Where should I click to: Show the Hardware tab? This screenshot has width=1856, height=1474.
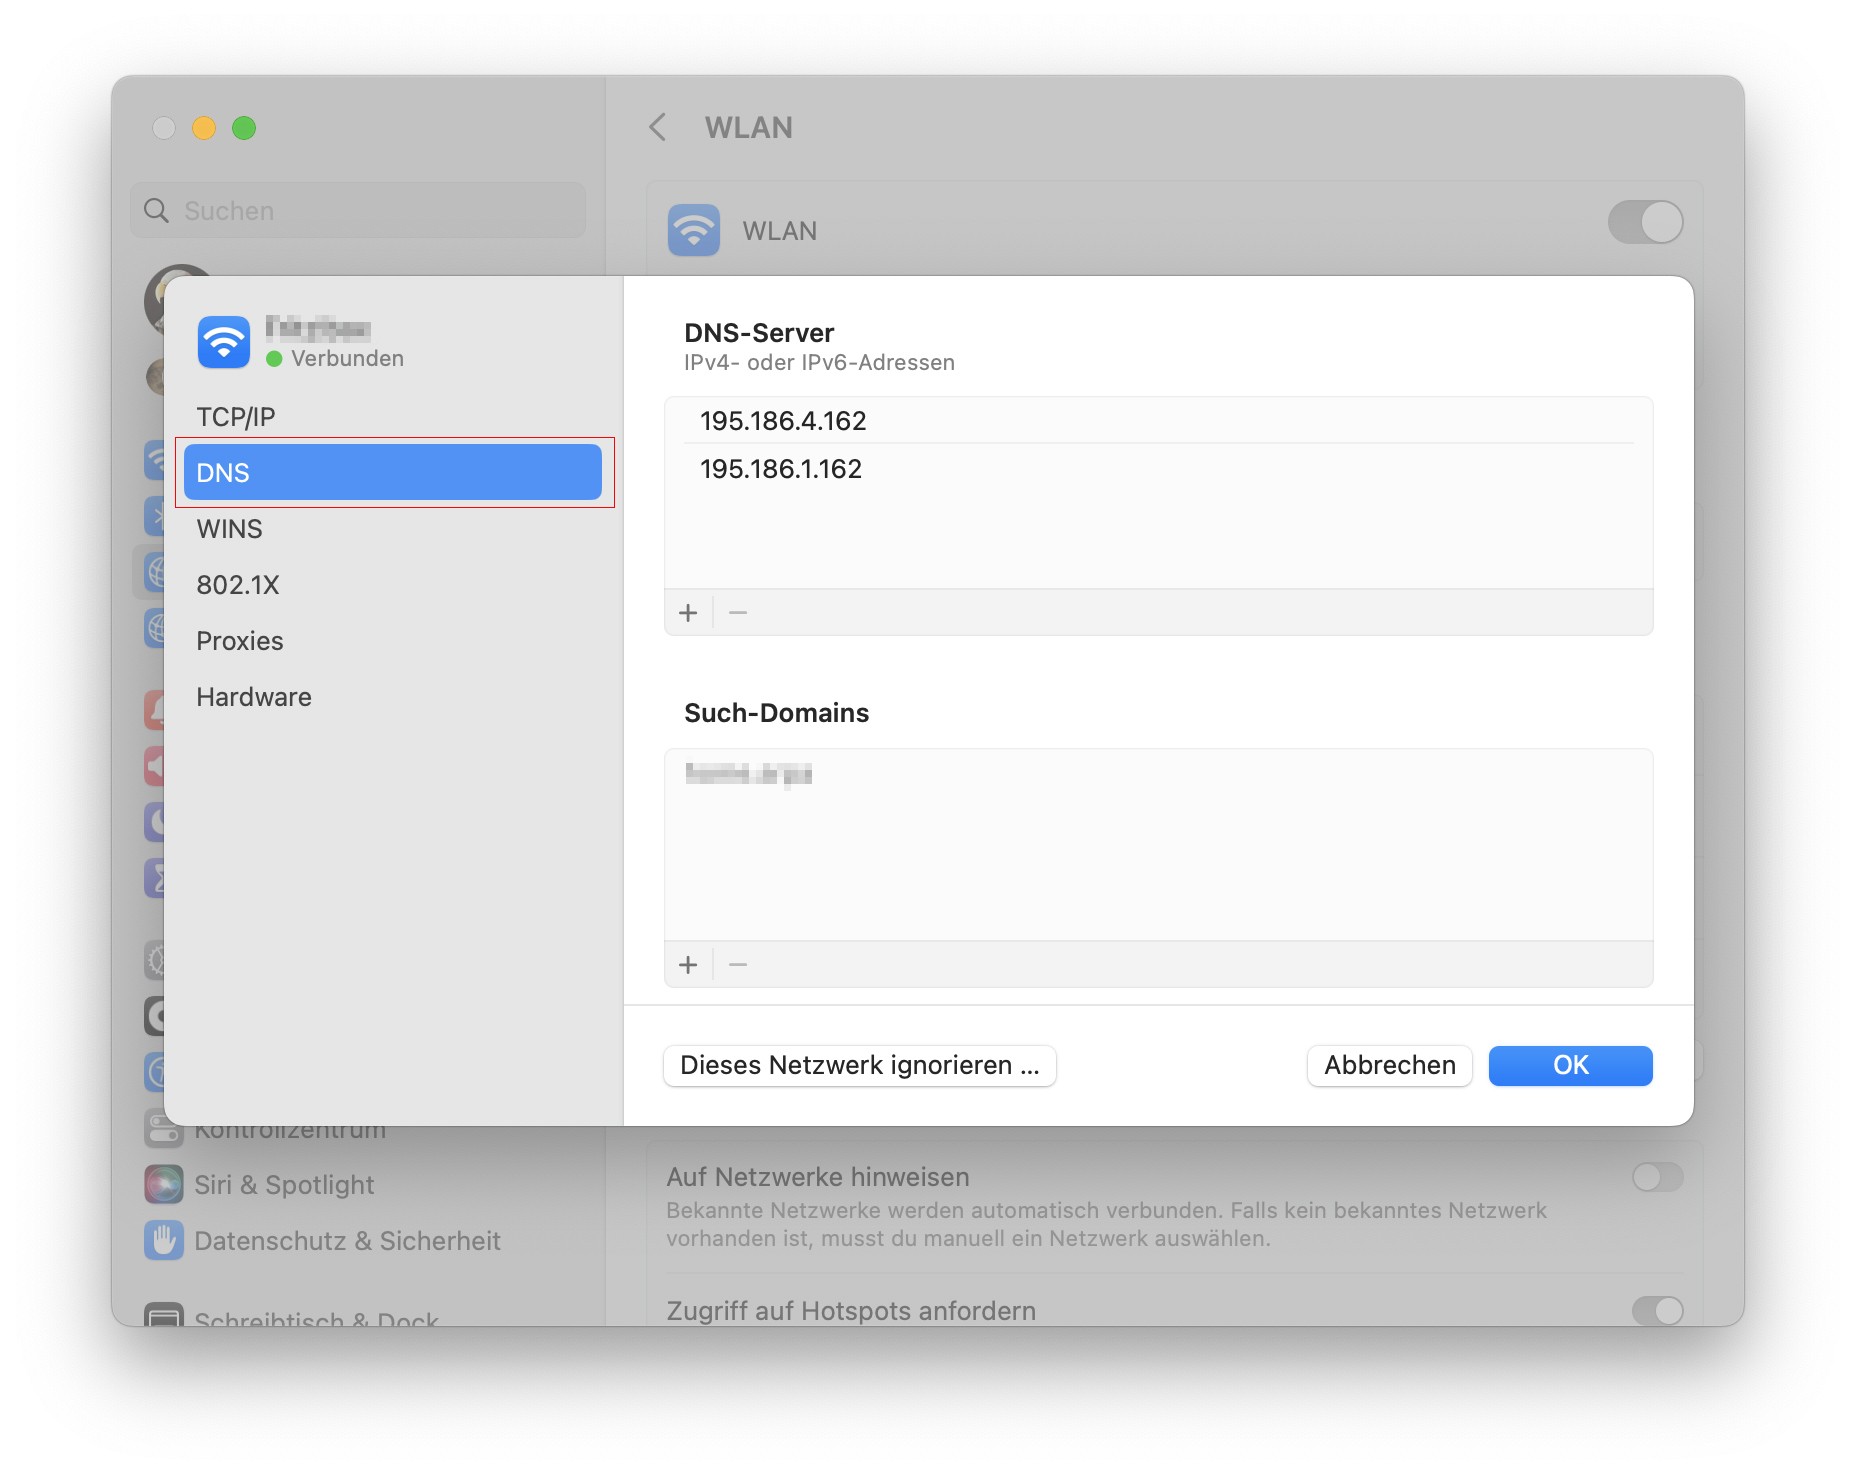coord(392,697)
